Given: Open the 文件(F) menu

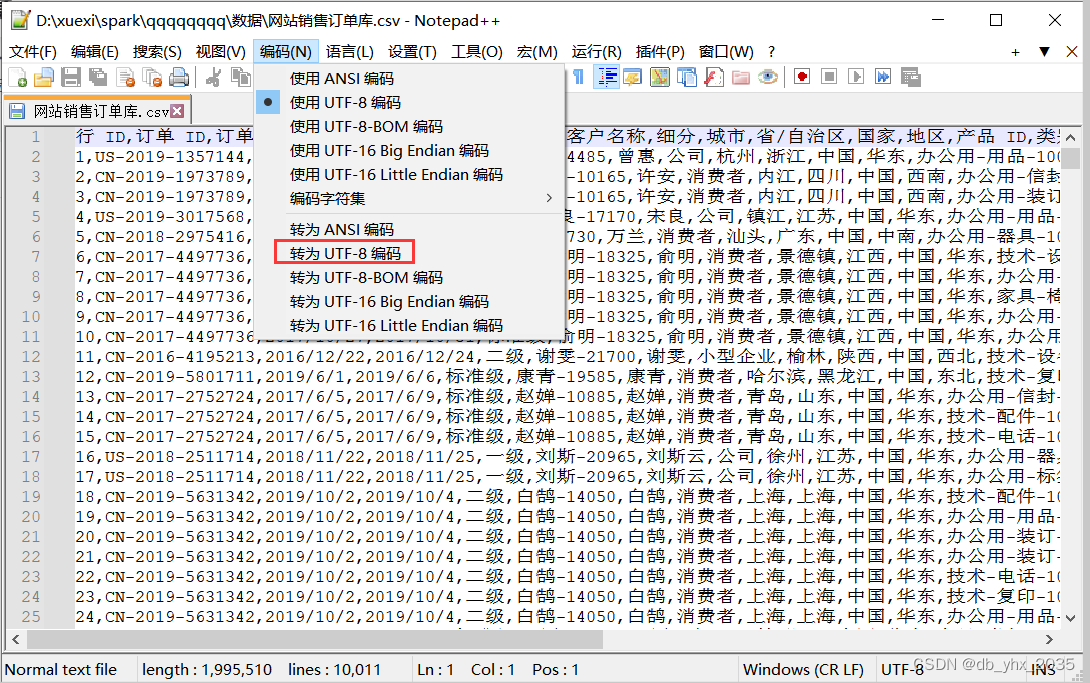Looking at the screenshot, I should tap(33, 52).
